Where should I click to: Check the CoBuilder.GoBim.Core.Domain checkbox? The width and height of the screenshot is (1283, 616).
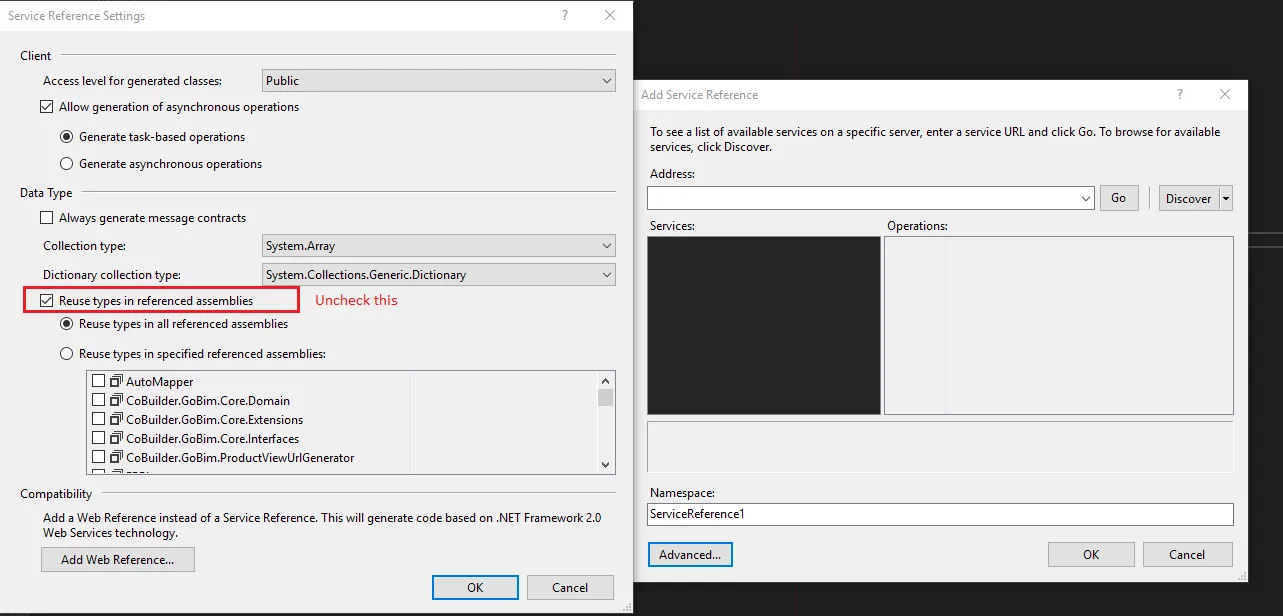click(98, 401)
